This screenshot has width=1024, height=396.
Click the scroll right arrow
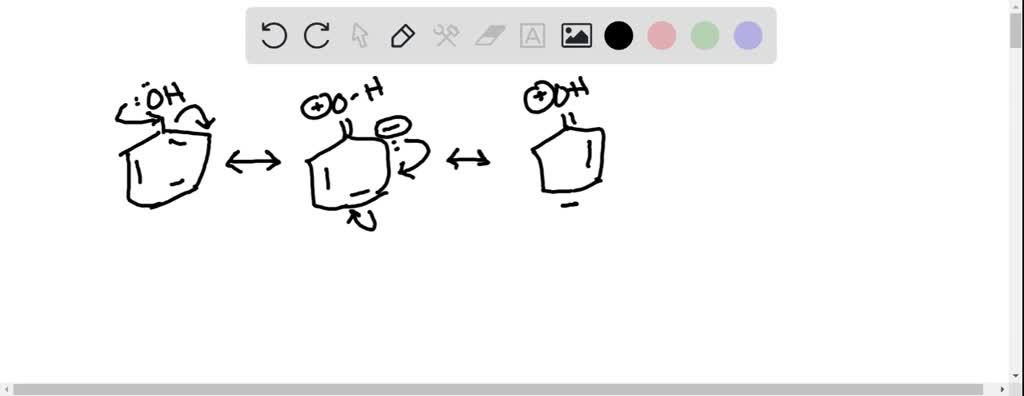[1003, 390]
